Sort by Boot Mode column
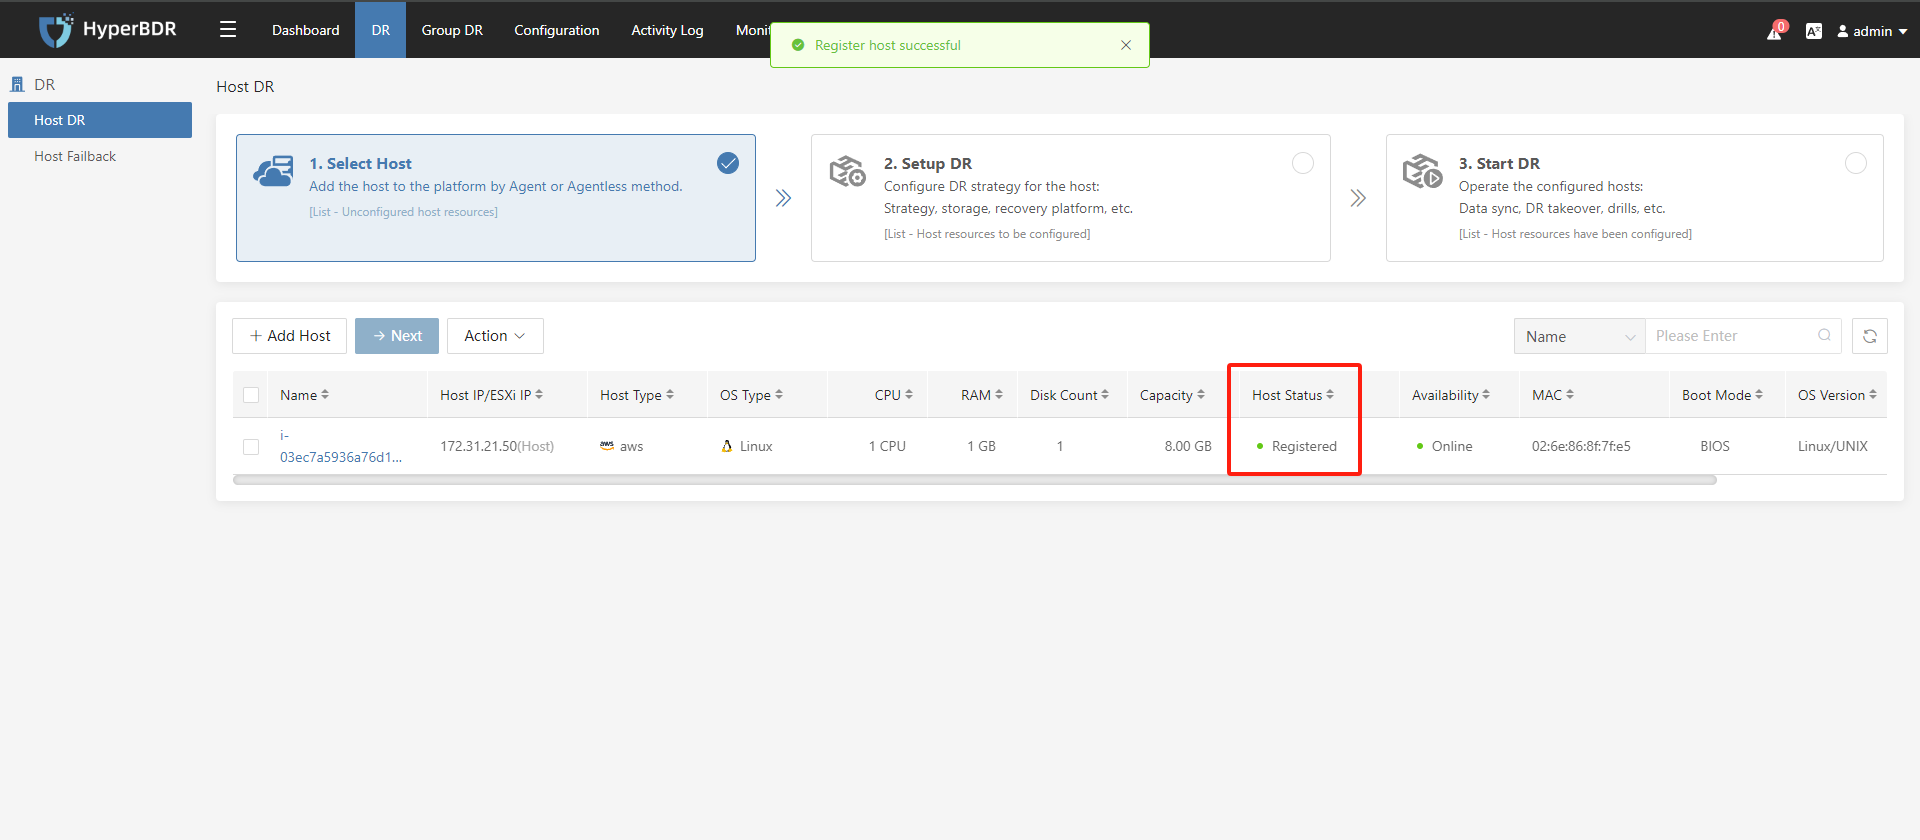 click(1759, 395)
